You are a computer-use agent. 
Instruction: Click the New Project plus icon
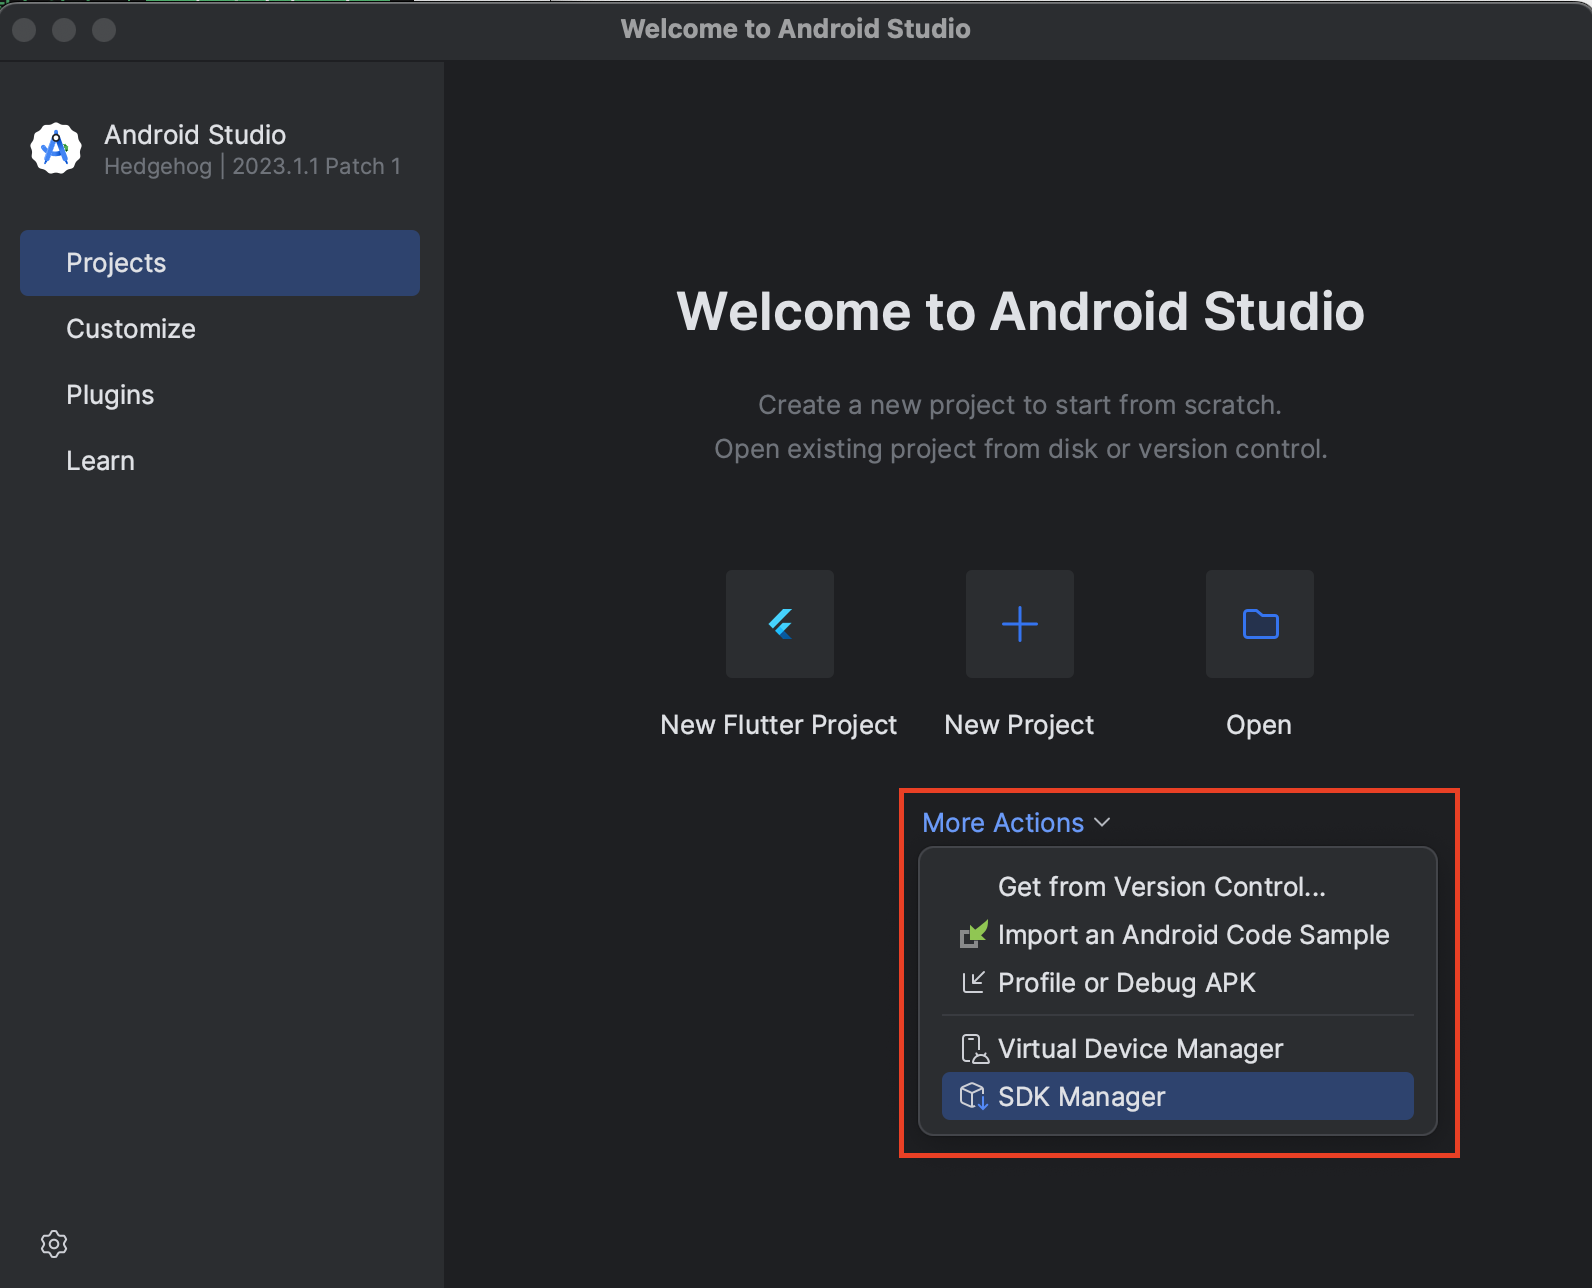click(1020, 624)
